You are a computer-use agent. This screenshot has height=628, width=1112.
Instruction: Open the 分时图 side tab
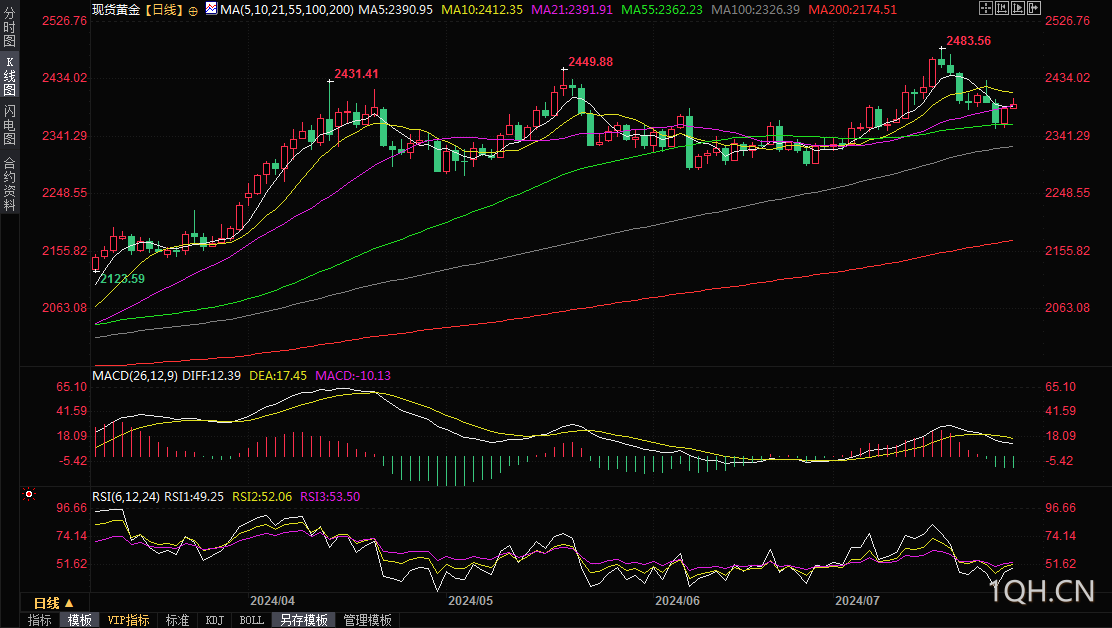coord(9,27)
